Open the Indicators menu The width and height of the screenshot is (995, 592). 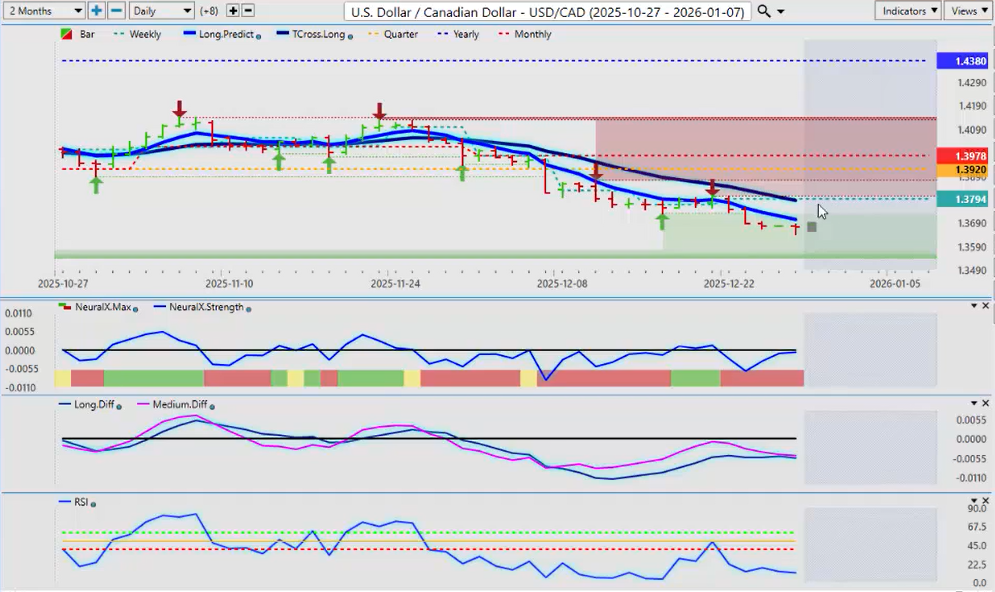908,10
